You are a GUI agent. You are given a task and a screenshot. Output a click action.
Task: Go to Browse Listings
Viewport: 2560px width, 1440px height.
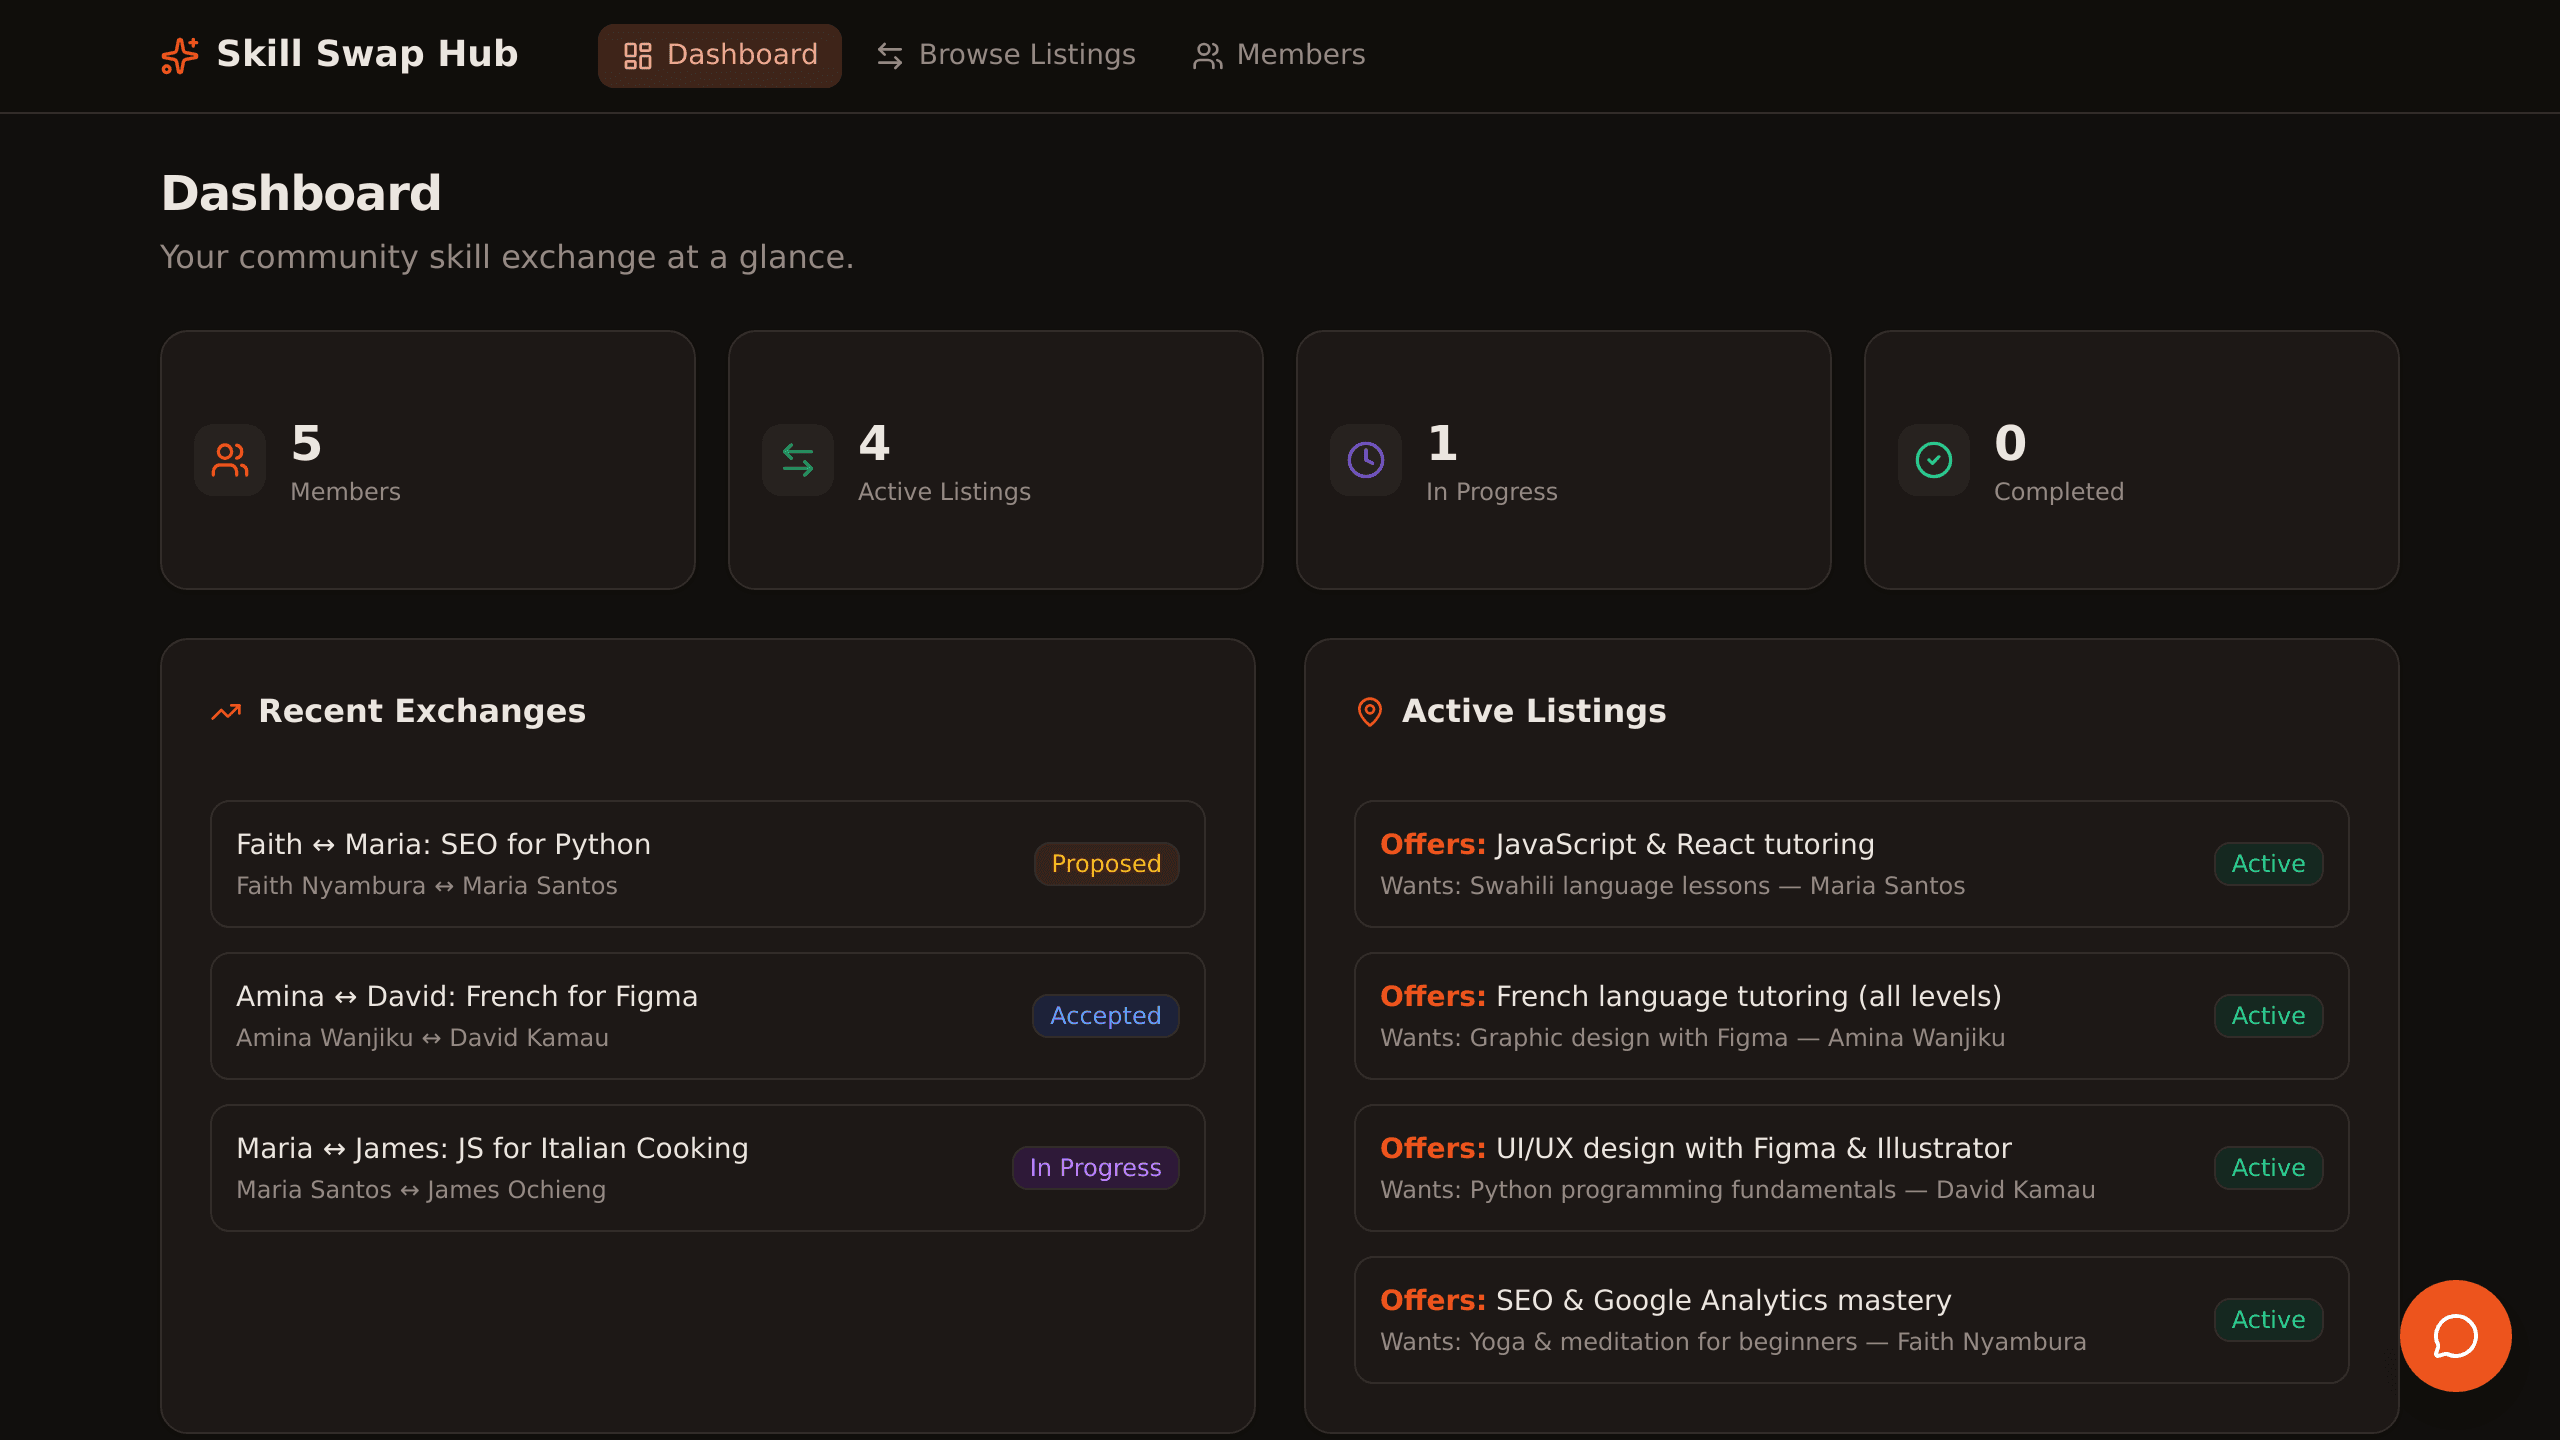[x=1006, y=55]
